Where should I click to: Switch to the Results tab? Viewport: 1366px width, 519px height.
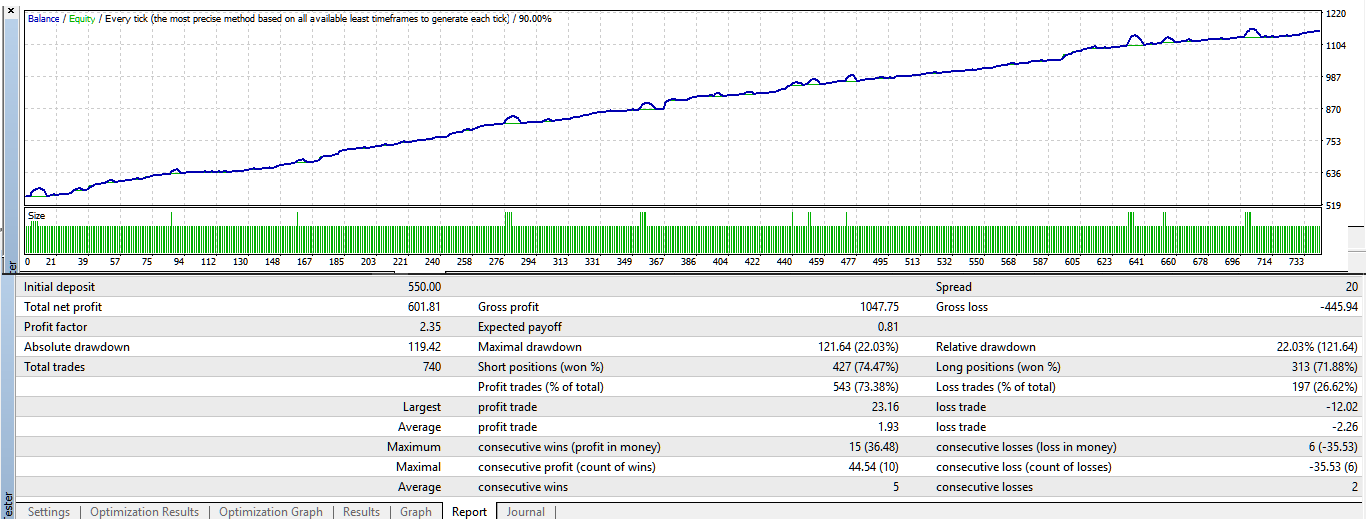361,511
